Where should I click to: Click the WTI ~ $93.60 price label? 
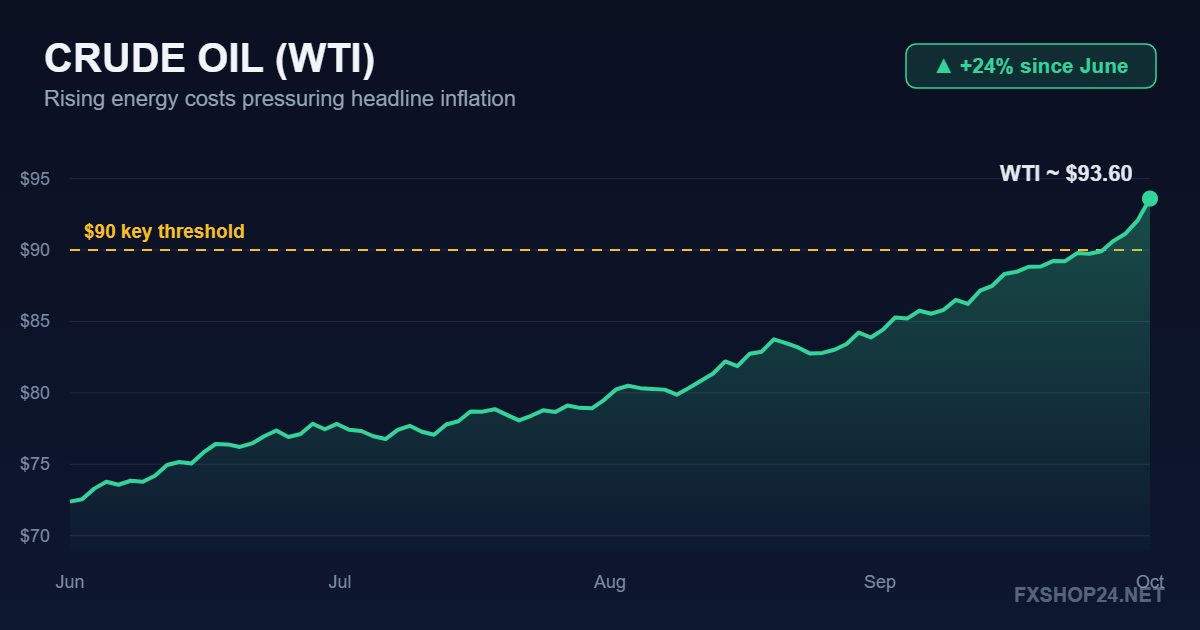point(1066,173)
